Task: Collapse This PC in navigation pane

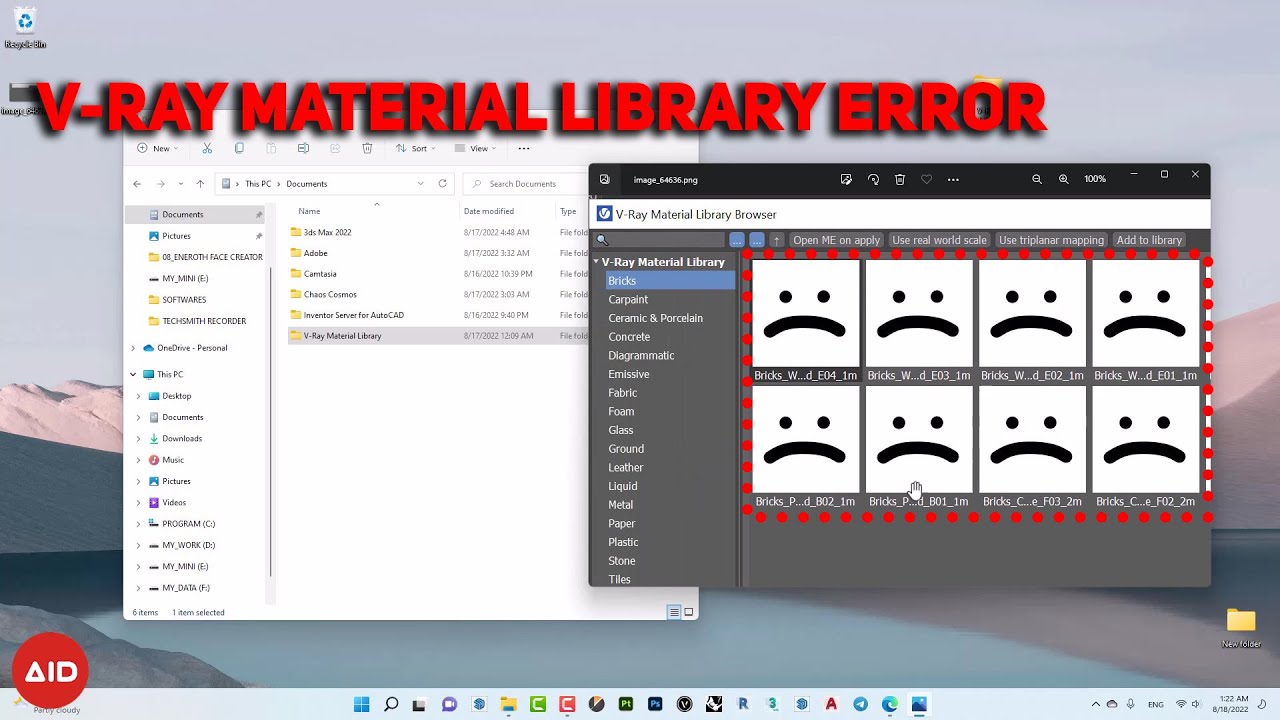Action: [133, 374]
